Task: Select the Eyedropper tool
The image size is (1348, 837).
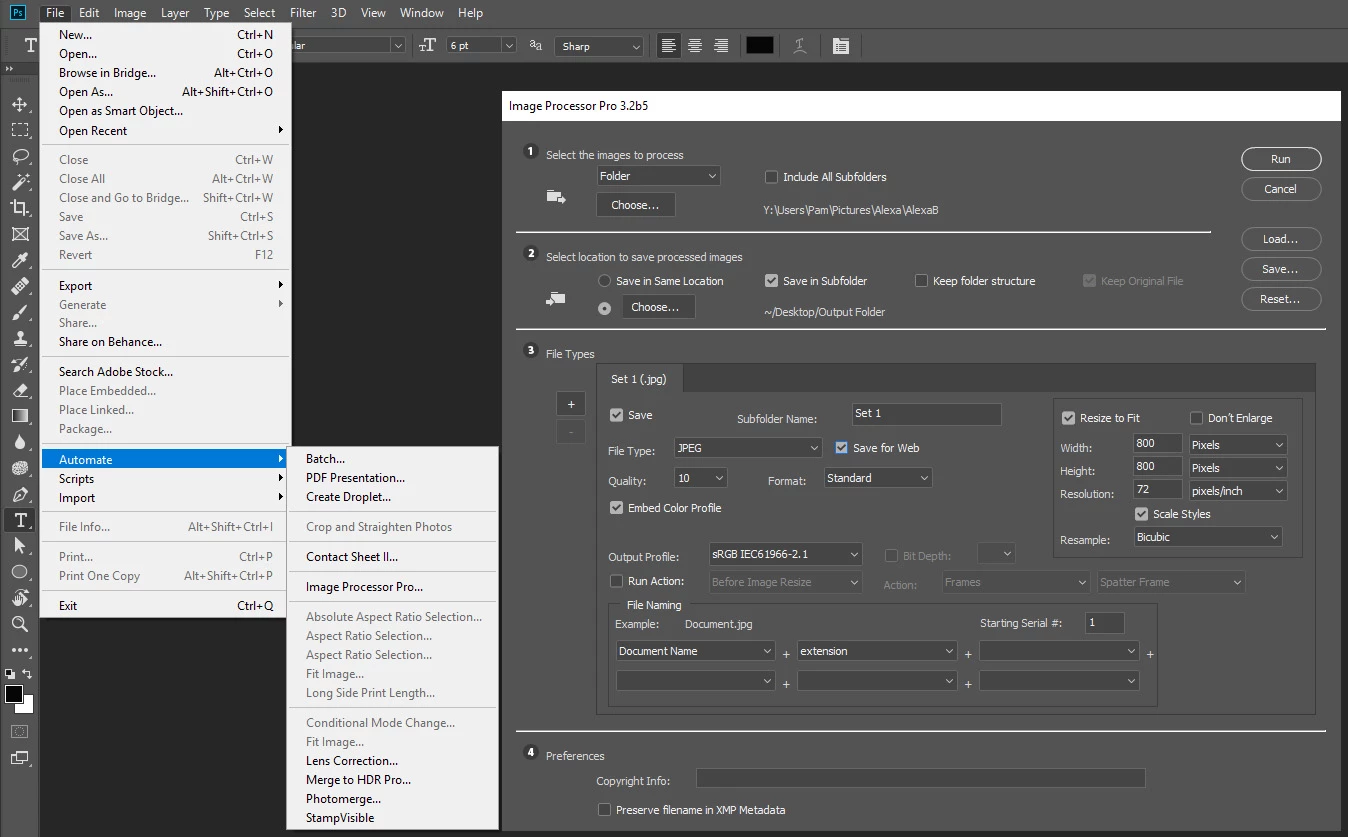Action: 19,260
